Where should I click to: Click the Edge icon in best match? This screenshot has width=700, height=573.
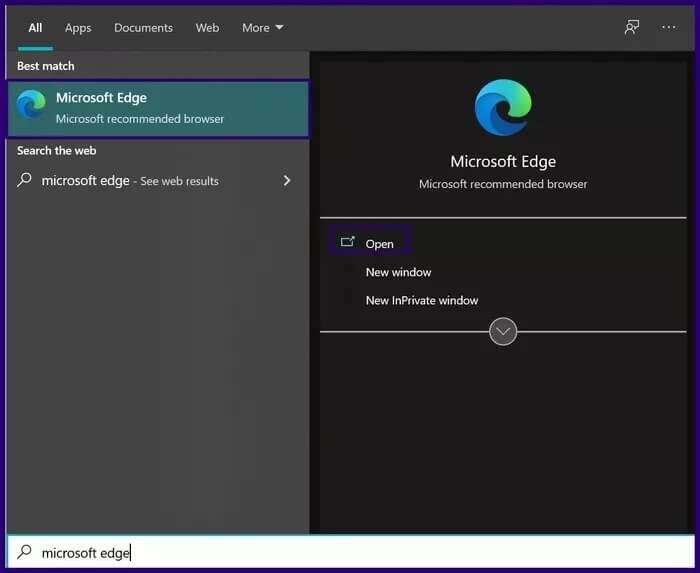point(31,104)
